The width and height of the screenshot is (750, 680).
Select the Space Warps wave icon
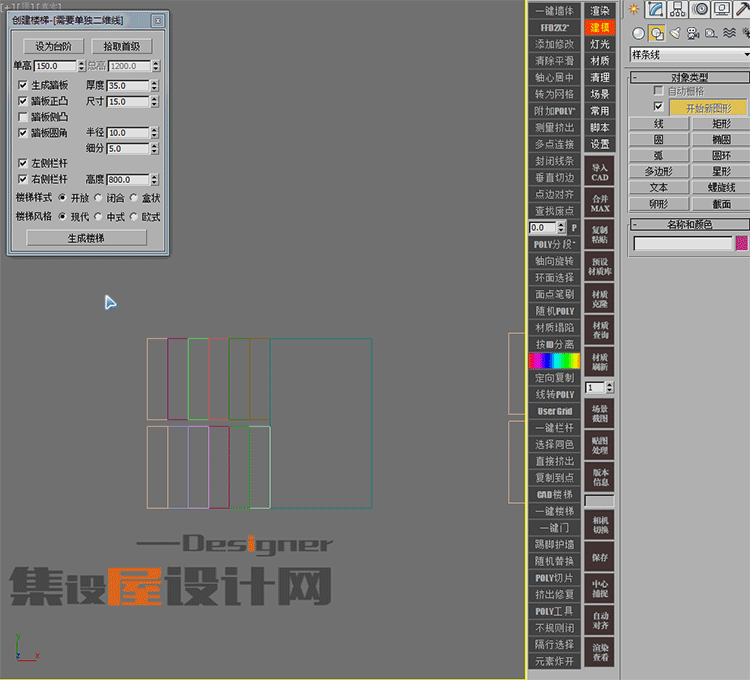[x=729, y=33]
